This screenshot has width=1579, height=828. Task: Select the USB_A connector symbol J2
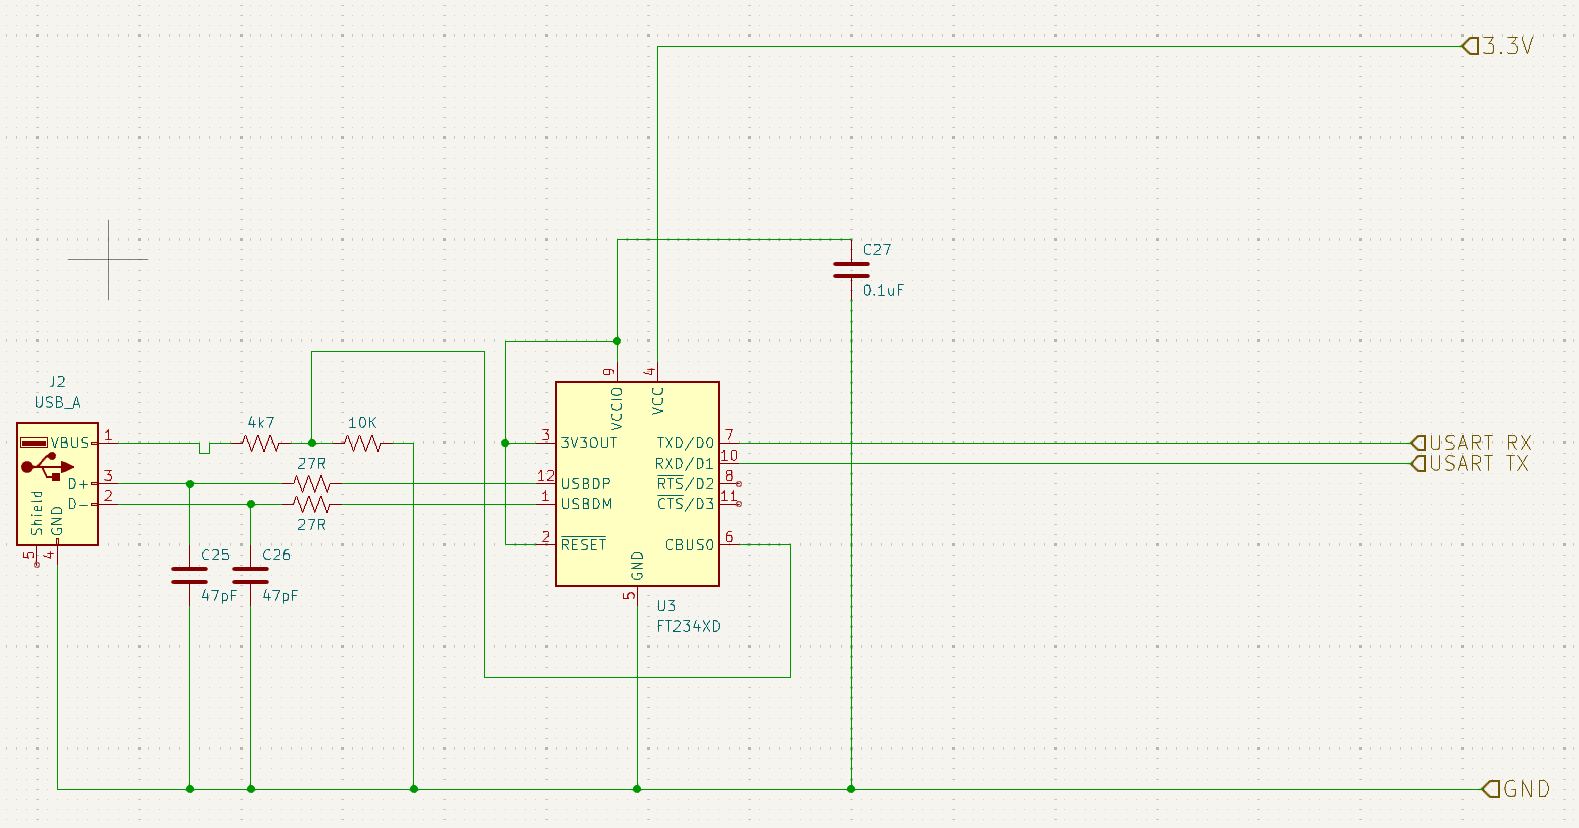(57, 483)
